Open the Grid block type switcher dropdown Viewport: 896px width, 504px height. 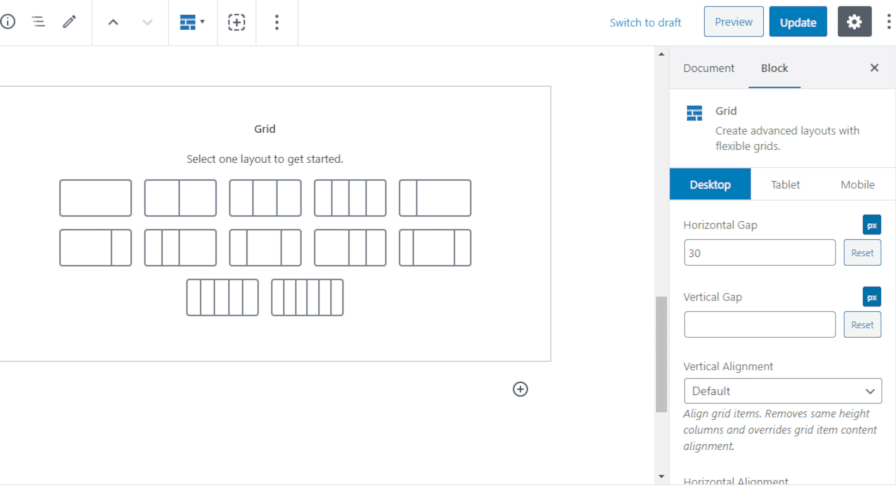(192, 22)
